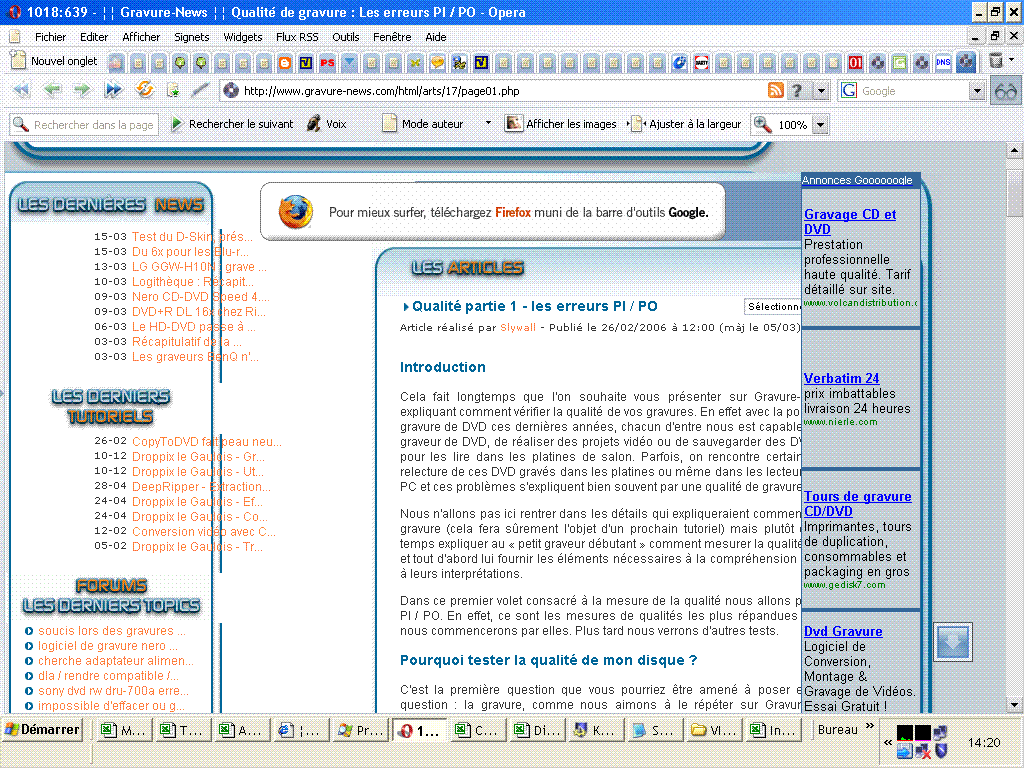Open the Outils menu
This screenshot has height=768, width=1024.
coord(346,37)
